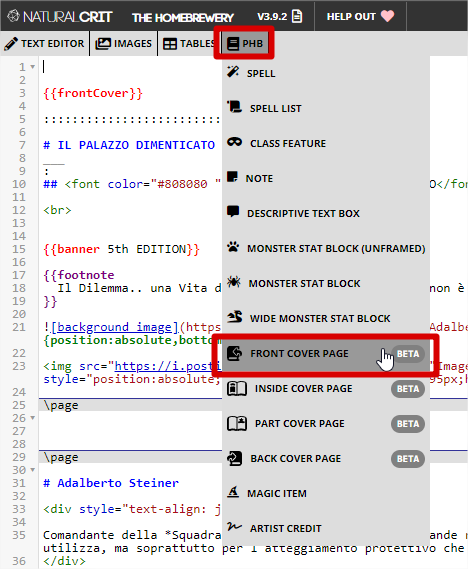Collapse the fold arrow at line 1
This screenshot has width=468, height=569.
pyautogui.click(x=33, y=67)
